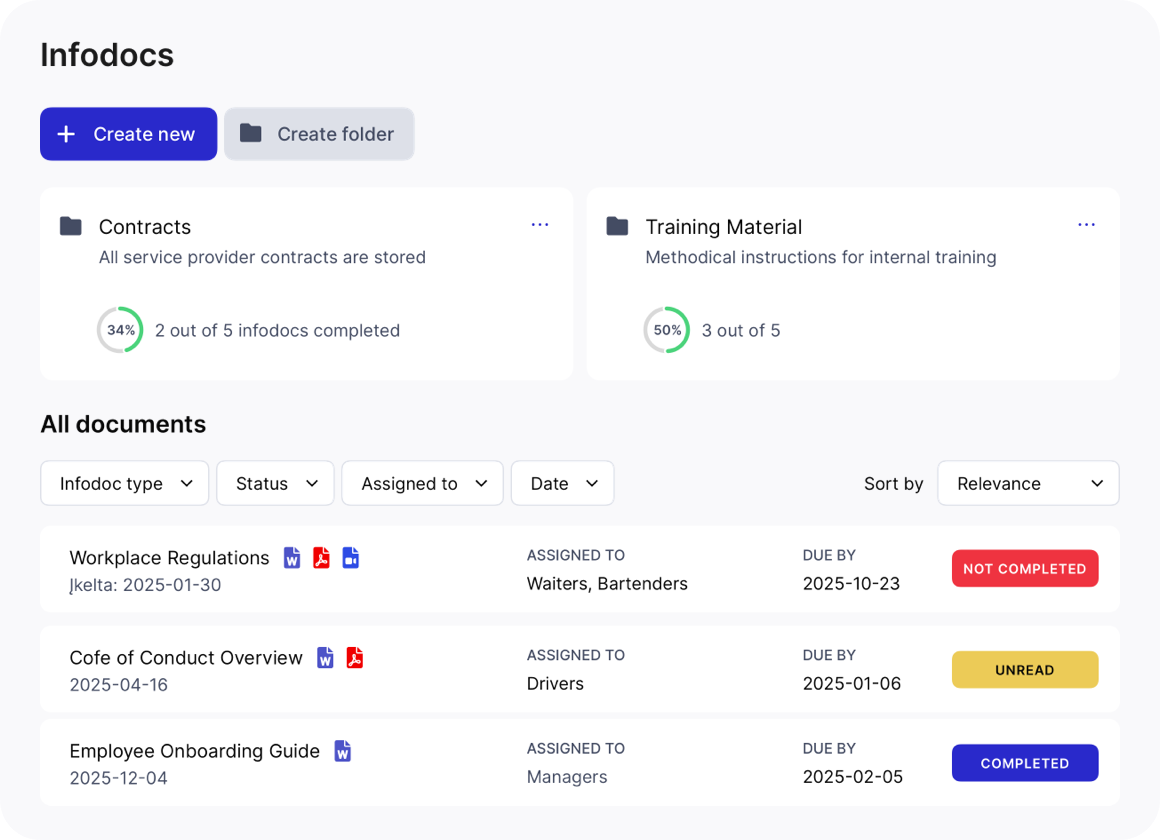
Task: Click the Create new button
Action: click(129, 134)
